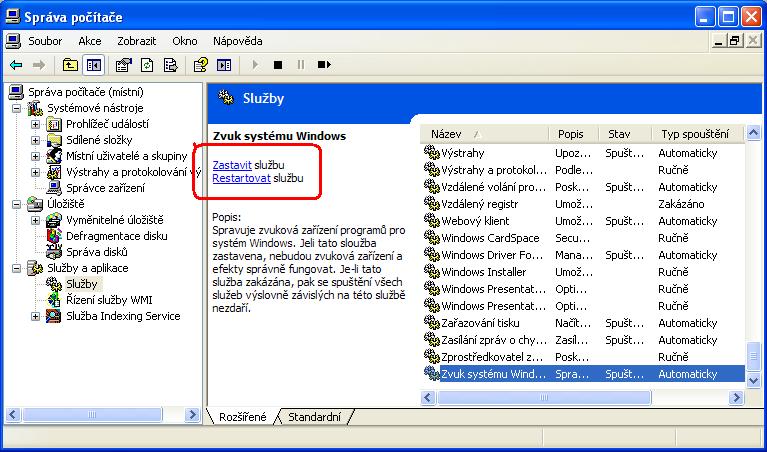
Task: Click the Prohlížeč událostí tree icon
Action: click(54, 124)
